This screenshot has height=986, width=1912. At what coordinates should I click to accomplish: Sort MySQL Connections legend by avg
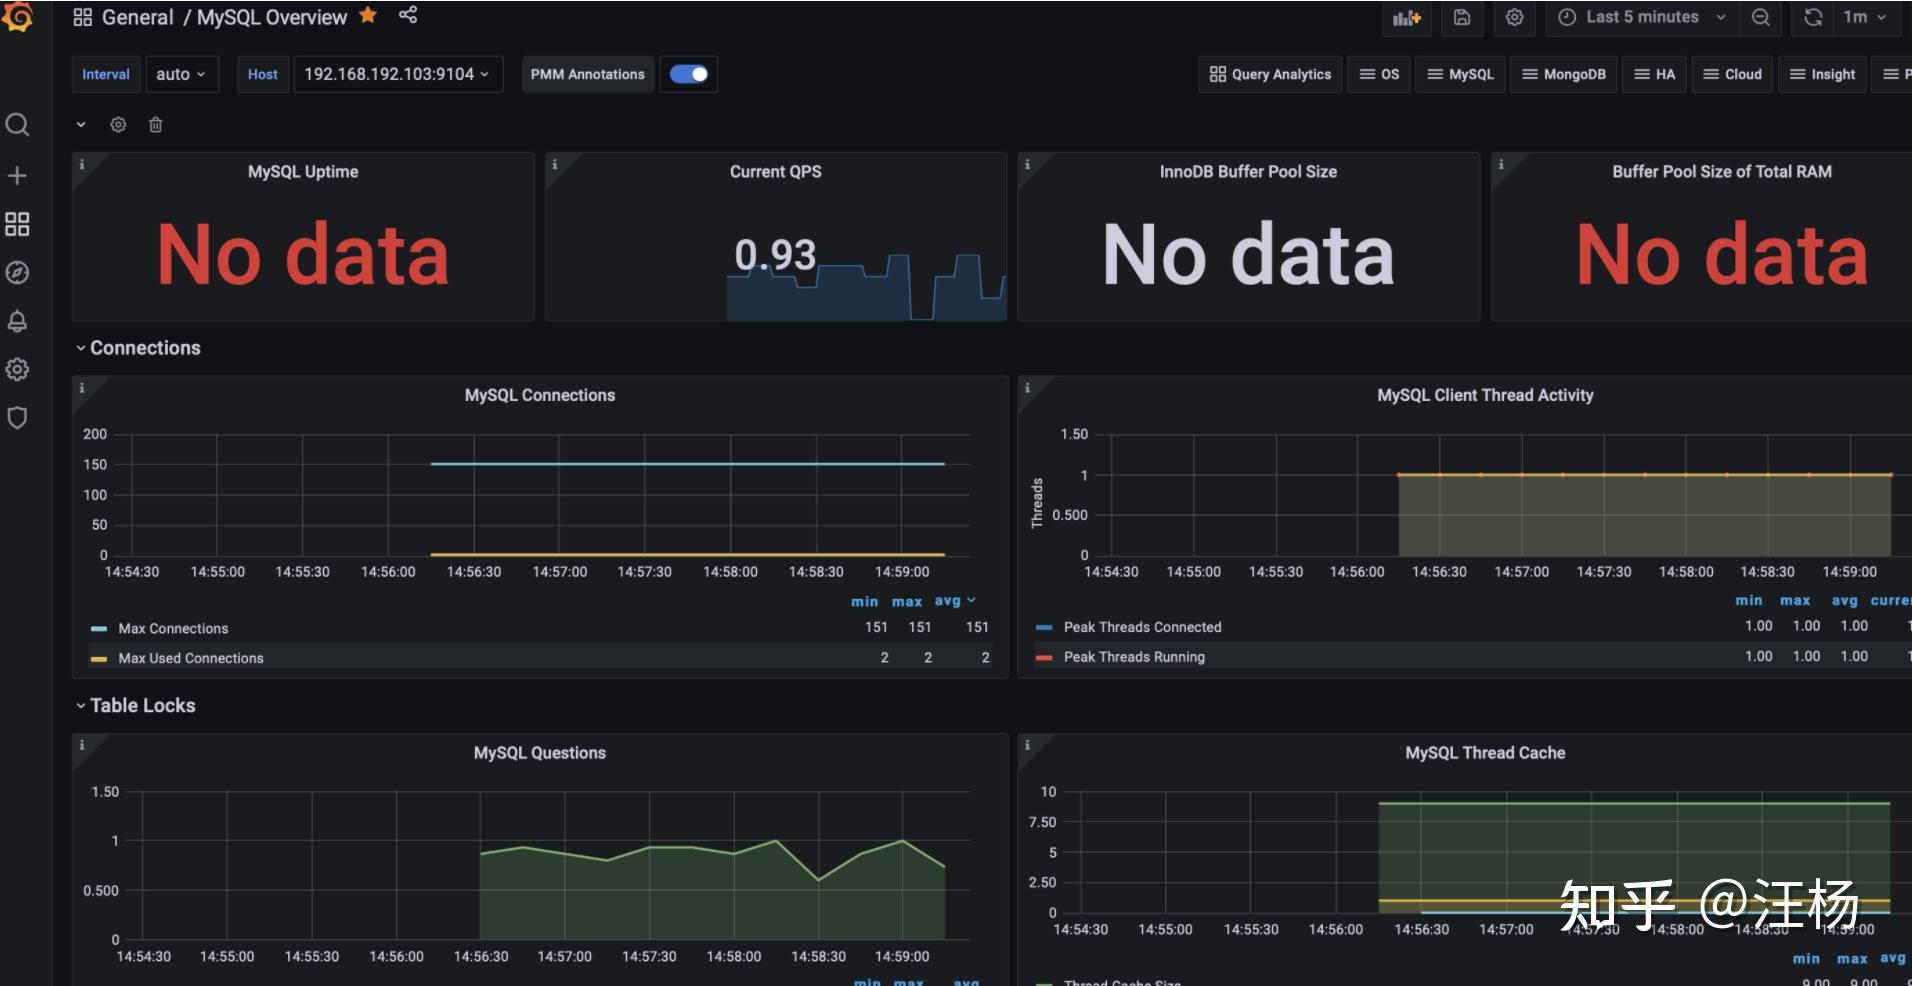[x=954, y=601]
